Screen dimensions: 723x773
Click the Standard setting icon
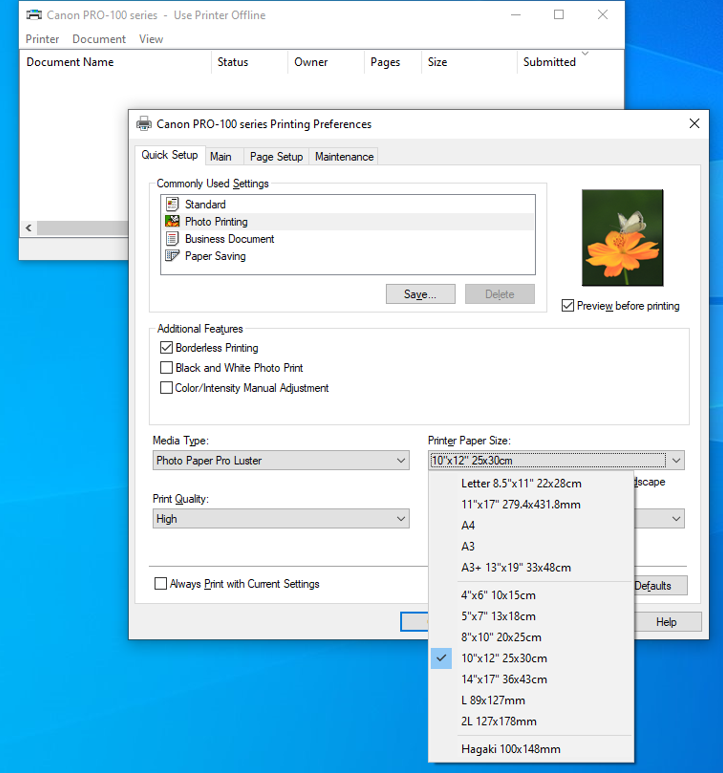(172, 204)
